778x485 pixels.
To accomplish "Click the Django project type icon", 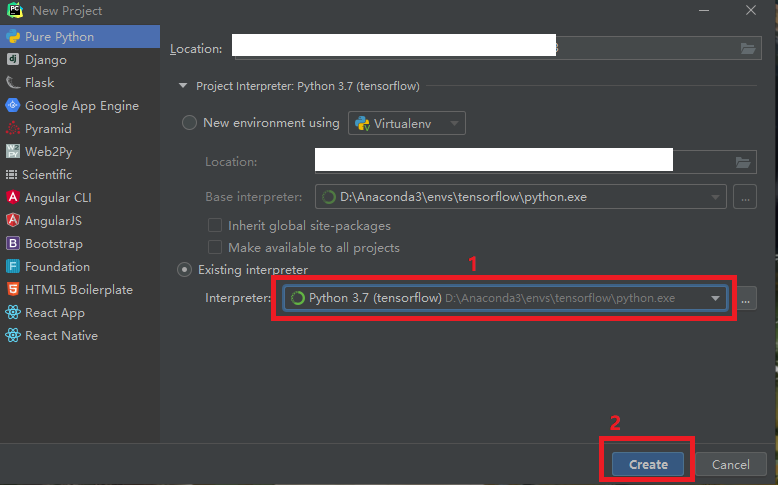I will click(13, 60).
